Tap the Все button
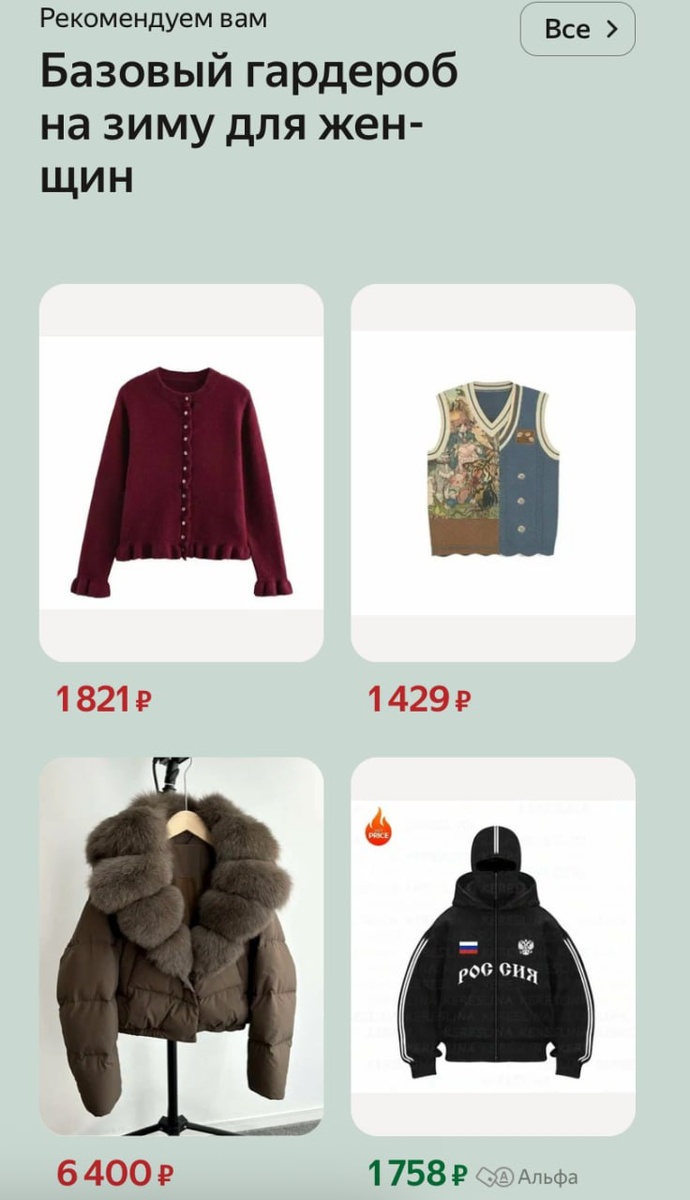The width and height of the screenshot is (690, 1200). pyautogui.click(x=578, y=29)
